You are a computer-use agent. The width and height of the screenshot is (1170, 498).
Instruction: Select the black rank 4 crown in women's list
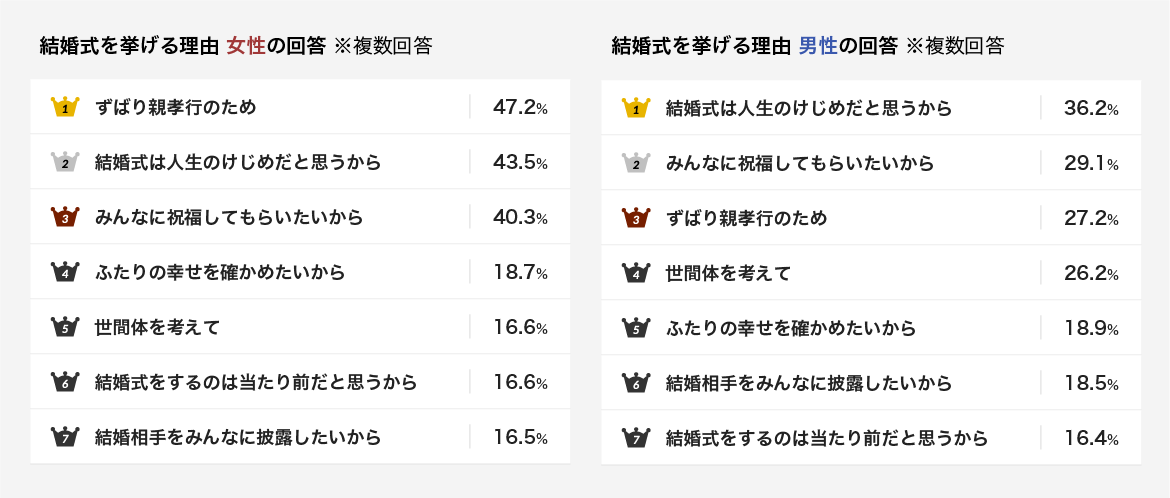pos(66,272)
